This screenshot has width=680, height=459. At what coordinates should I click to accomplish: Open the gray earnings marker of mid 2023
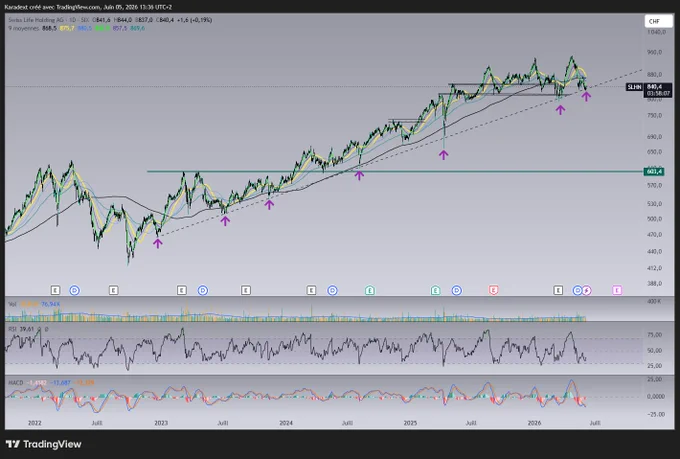pyautogui.click(x=246, y=290)
